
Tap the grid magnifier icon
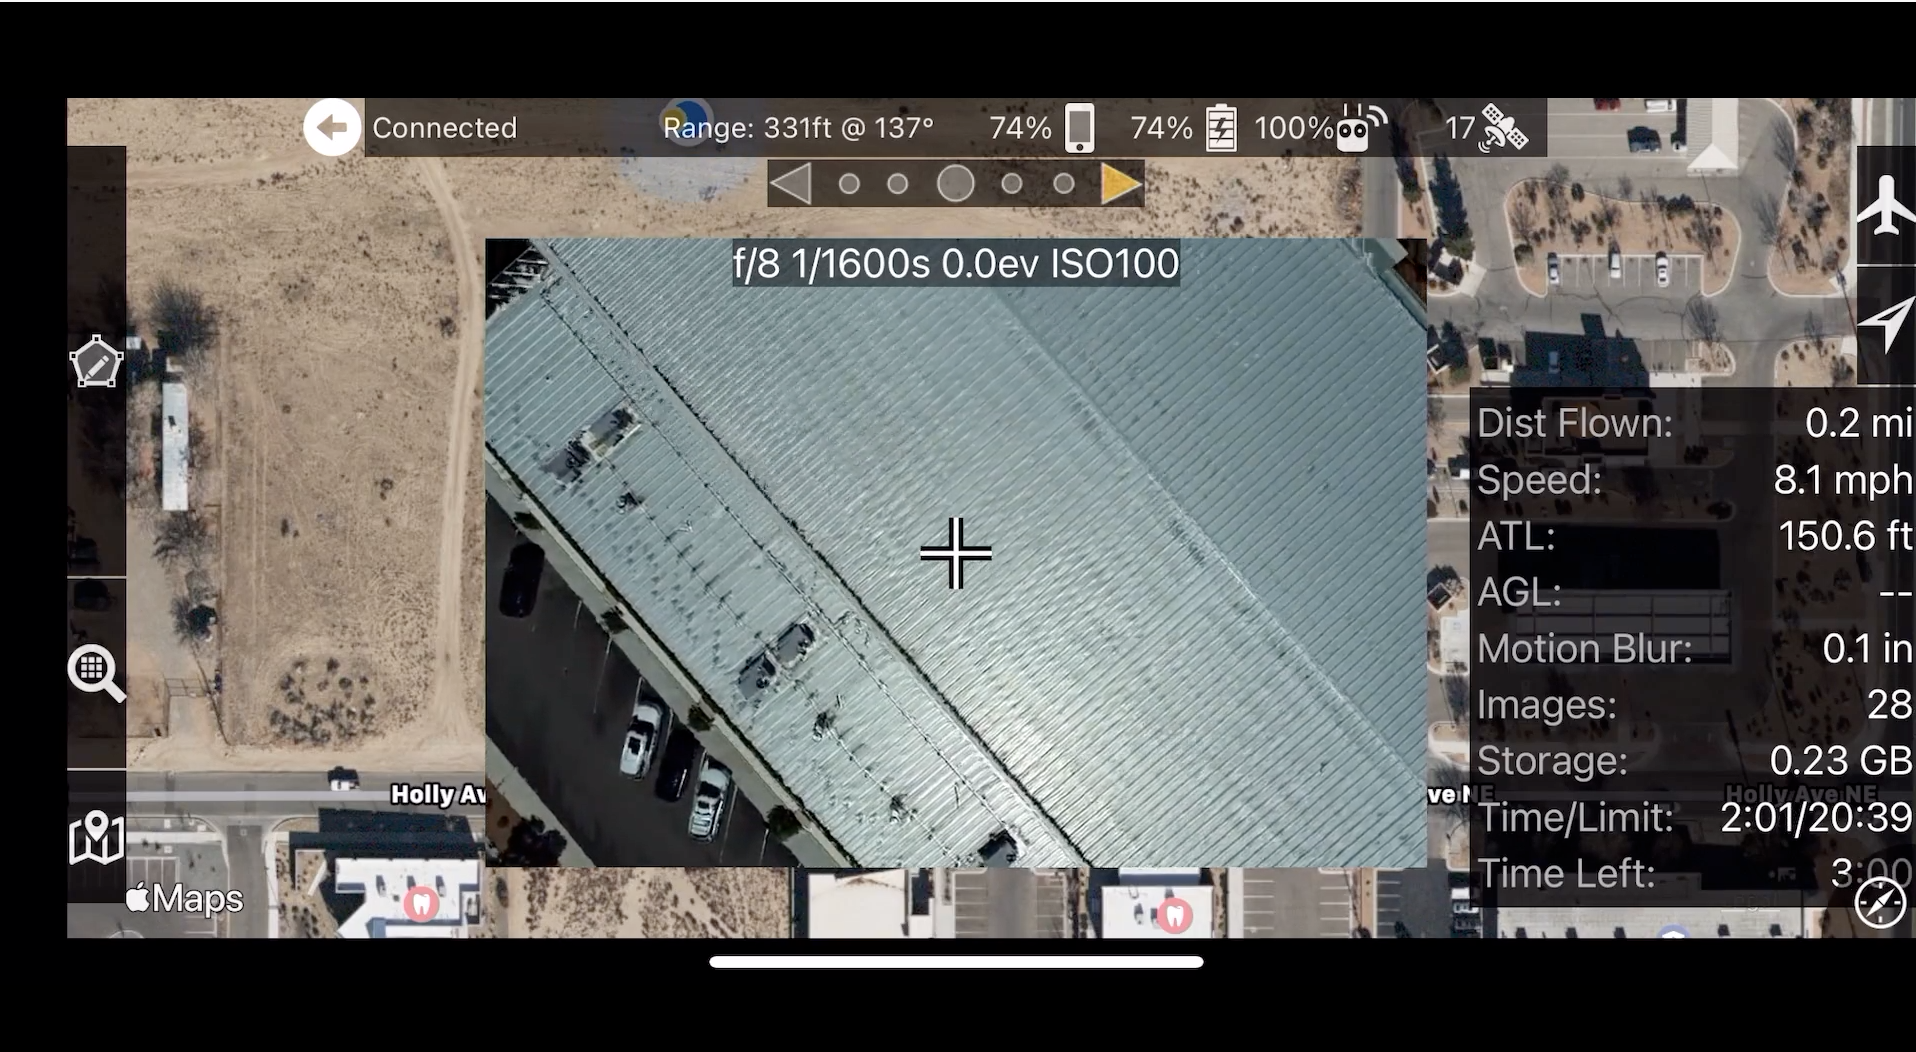[x=96, y=673]
